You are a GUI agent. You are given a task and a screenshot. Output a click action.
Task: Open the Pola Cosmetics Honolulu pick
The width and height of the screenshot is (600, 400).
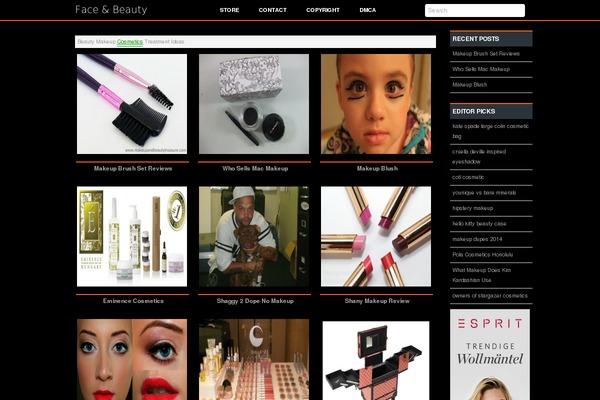482,255
